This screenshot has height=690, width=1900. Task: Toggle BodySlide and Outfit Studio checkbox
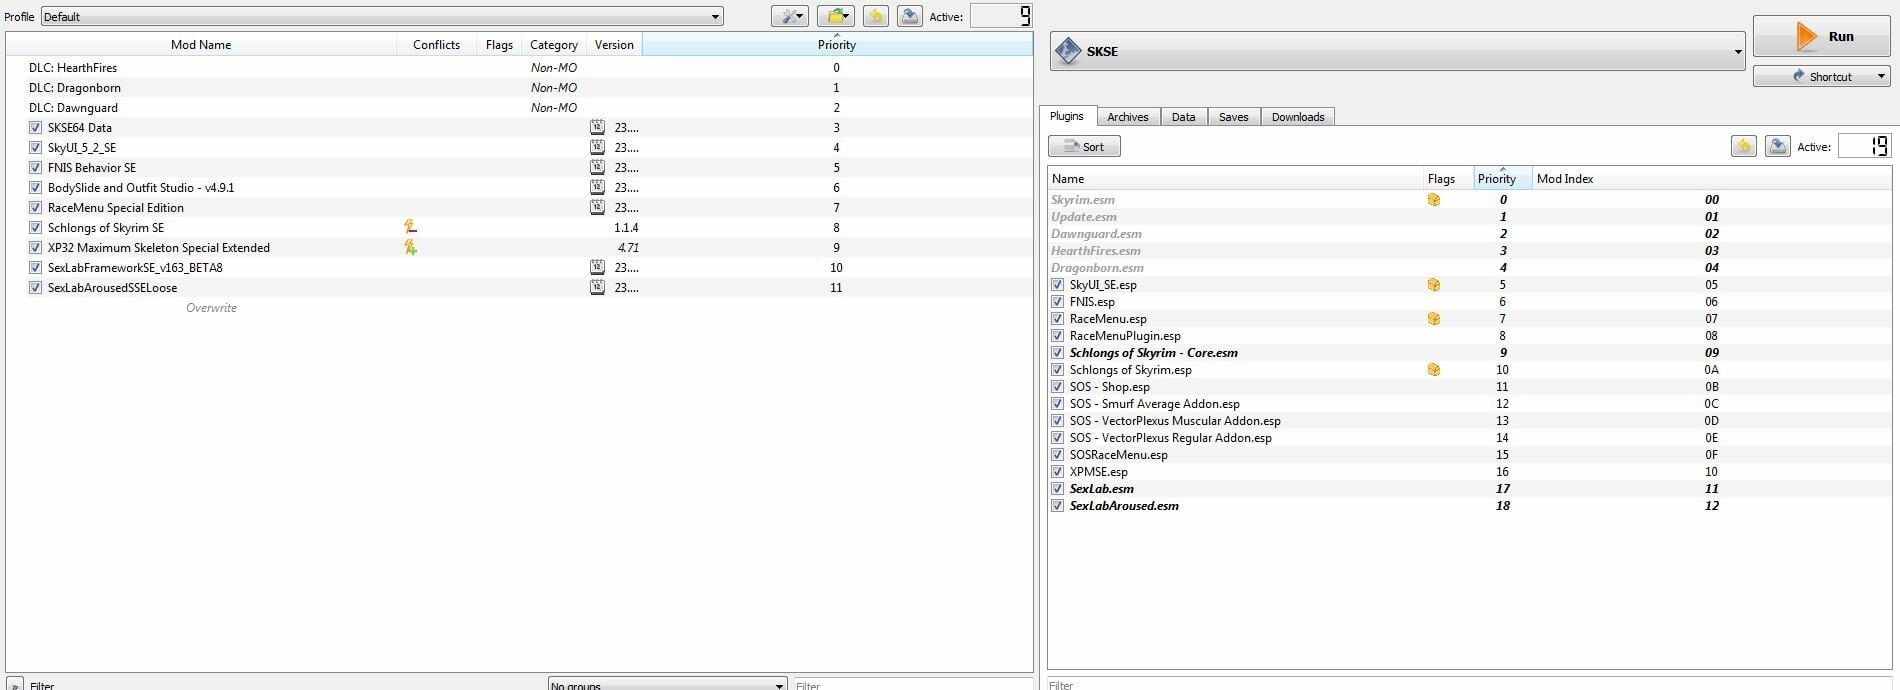(x=36, y=187)
